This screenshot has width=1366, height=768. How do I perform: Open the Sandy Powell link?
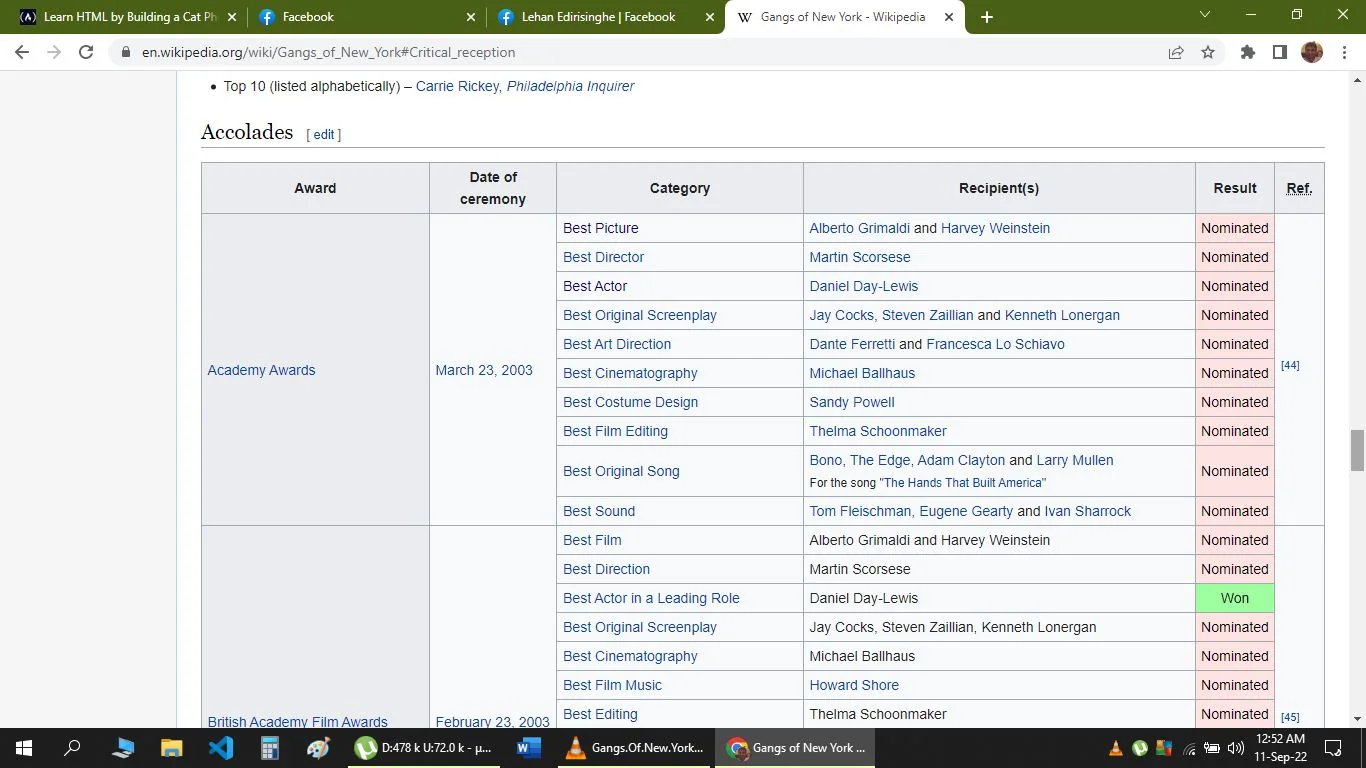[x=852, y=402]
